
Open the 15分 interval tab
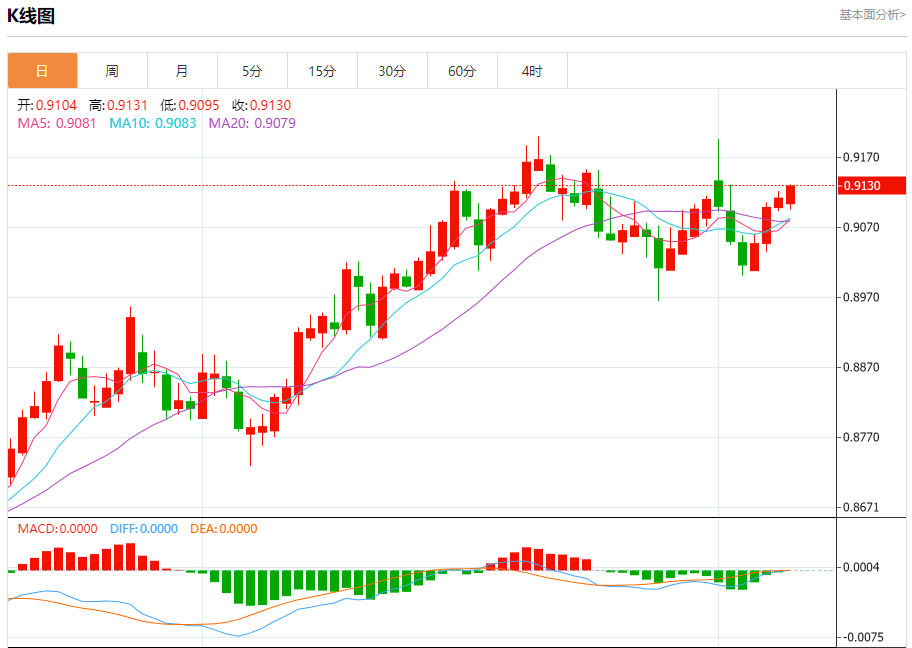pyautogui.click(x=322, y=71)
